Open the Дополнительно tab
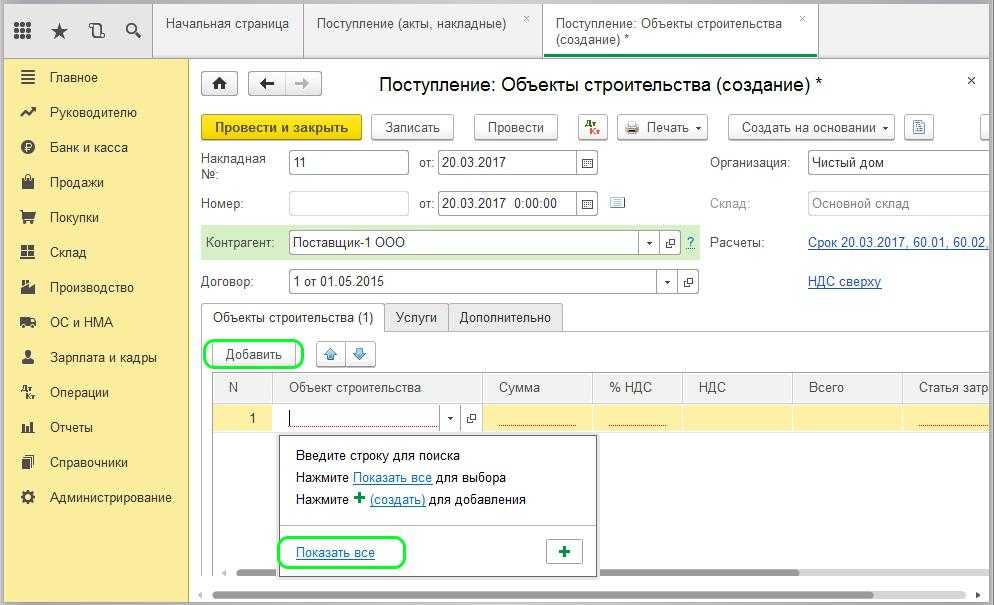This screenshot has width=994, height=605. (x=505, y=317)
